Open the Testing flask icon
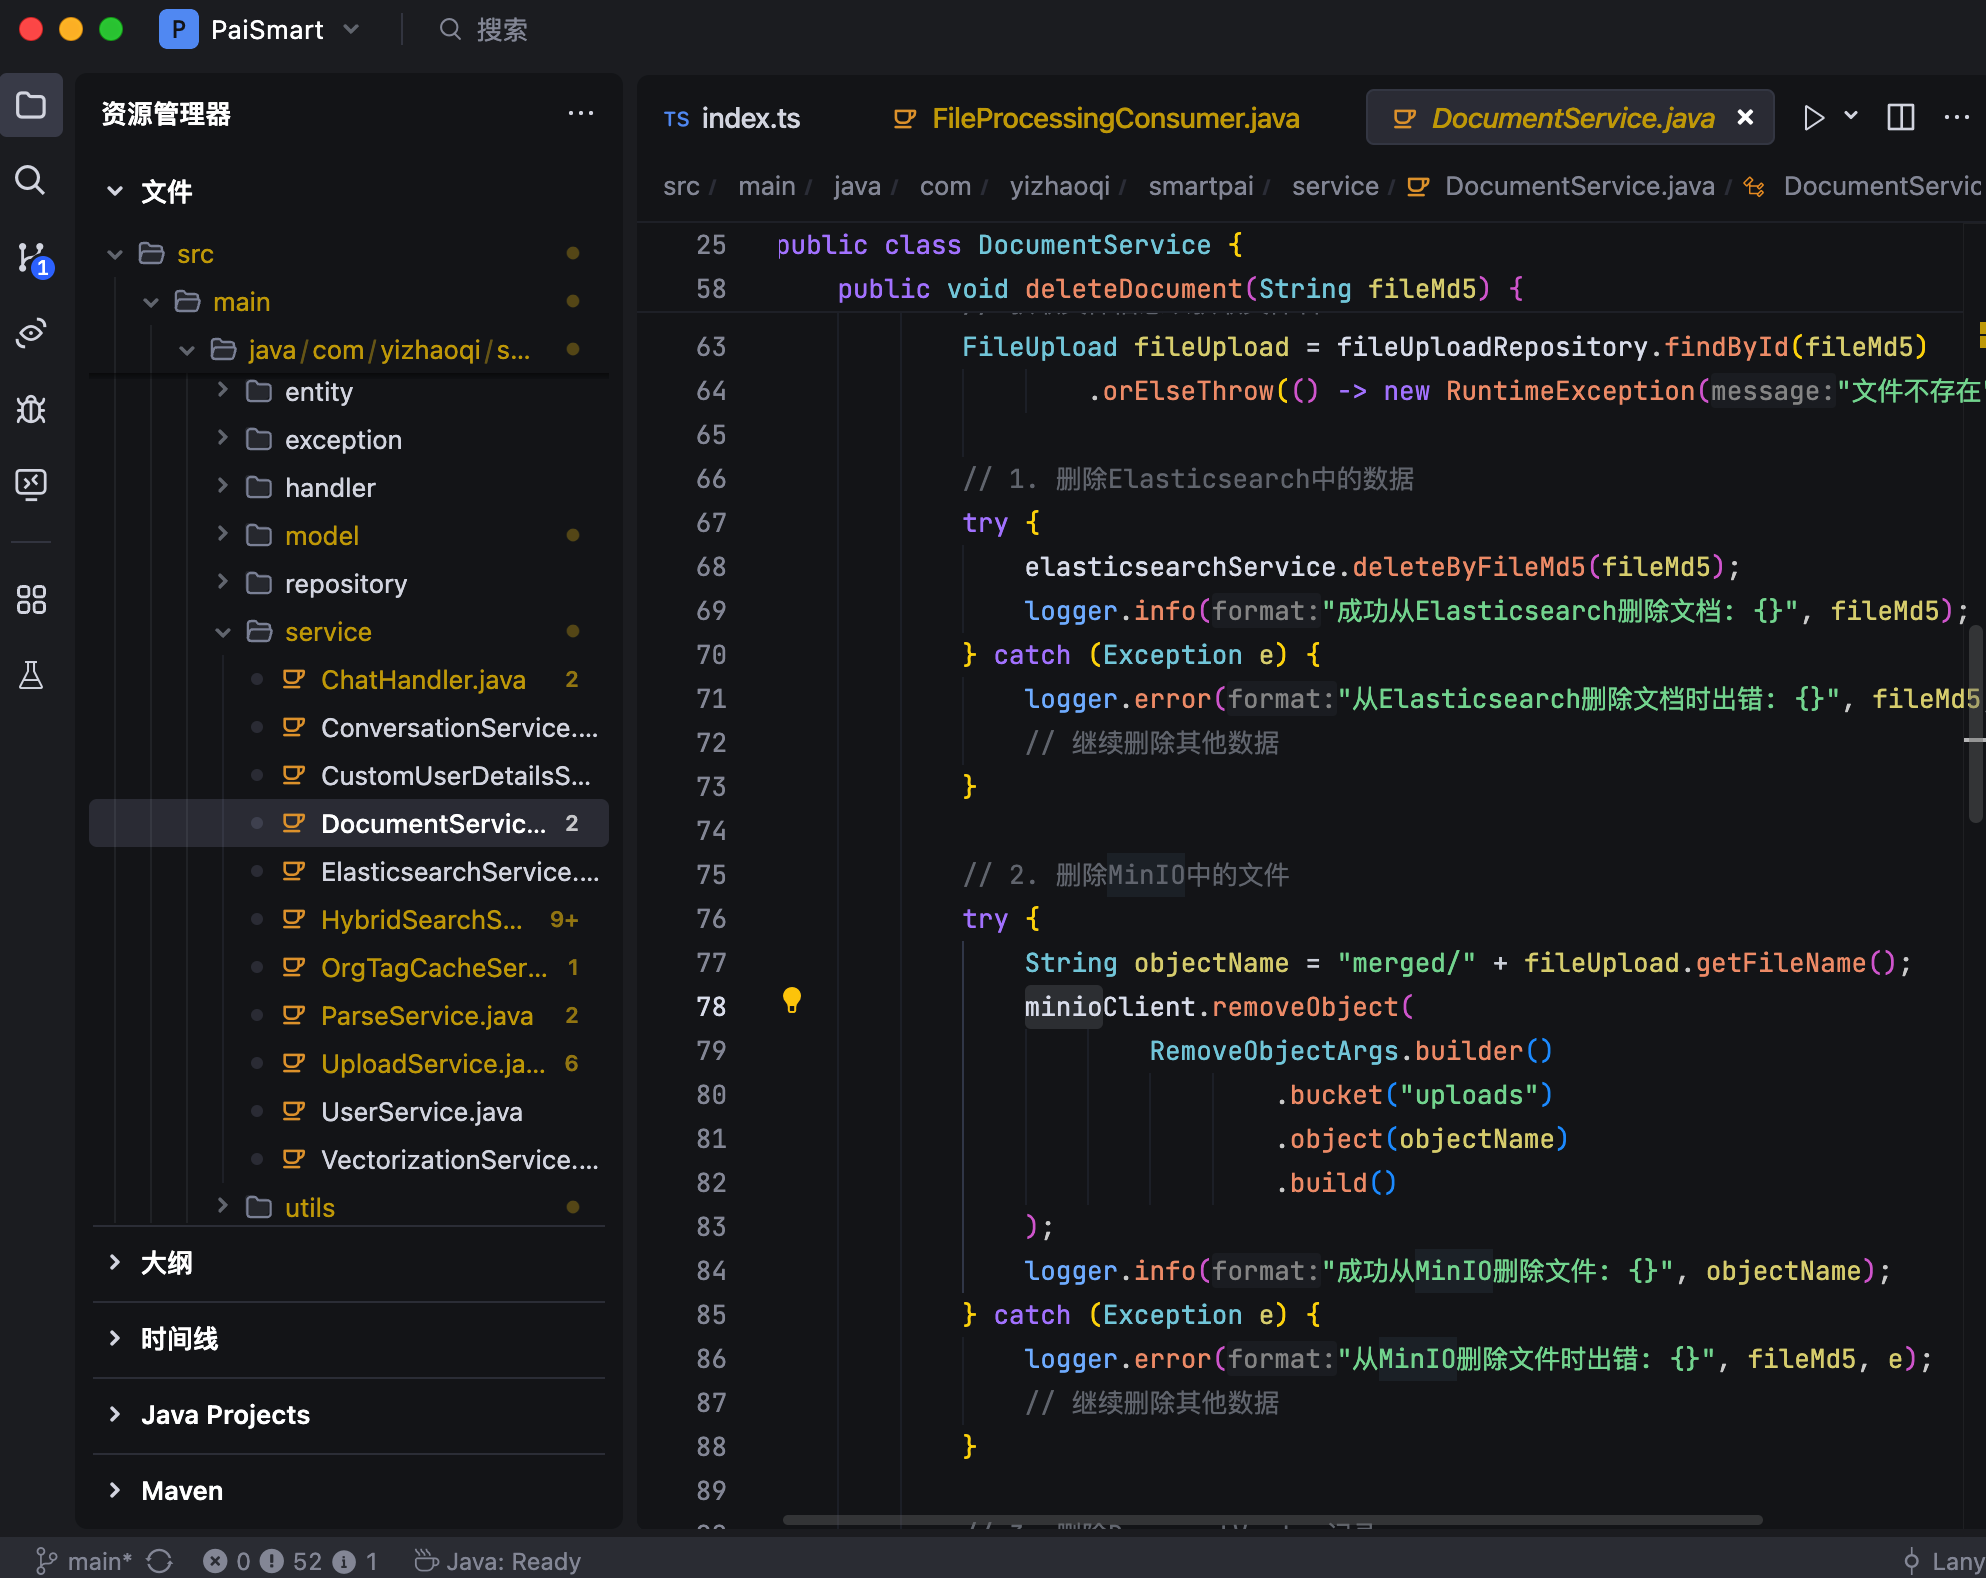1986x1578 pixels. tap(31, 675)
